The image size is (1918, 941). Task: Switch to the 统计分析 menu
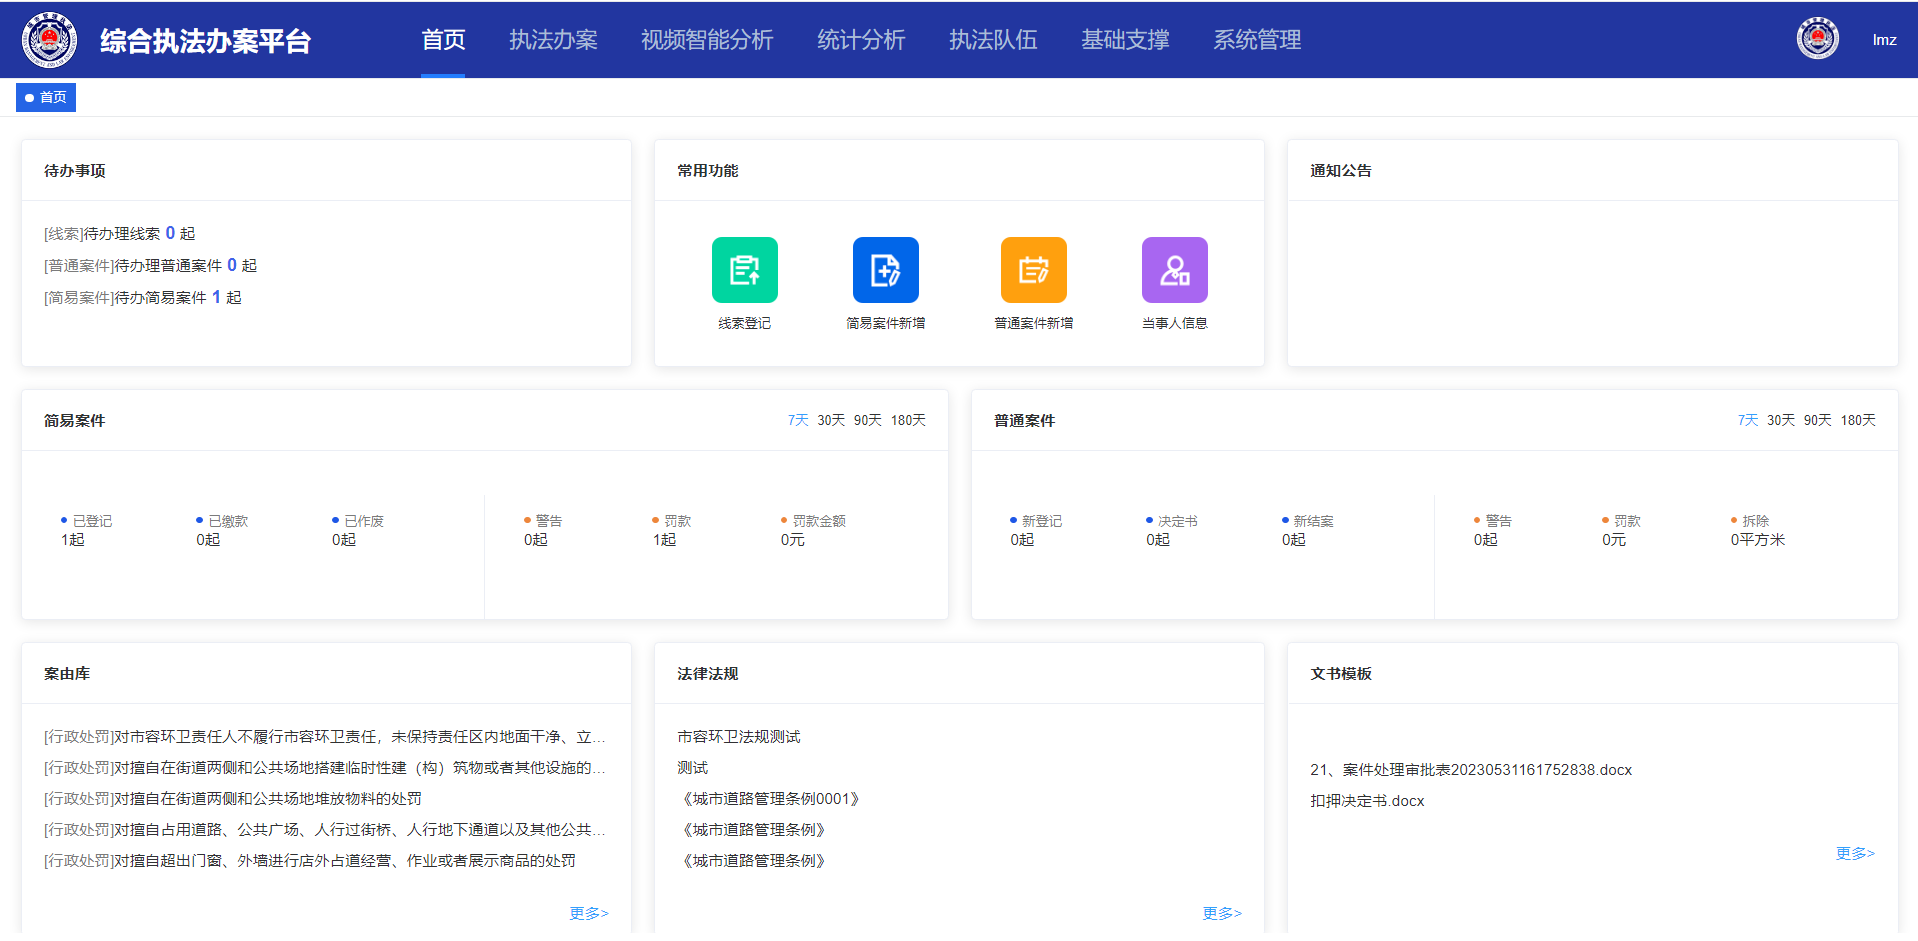[x=860, y=40]
